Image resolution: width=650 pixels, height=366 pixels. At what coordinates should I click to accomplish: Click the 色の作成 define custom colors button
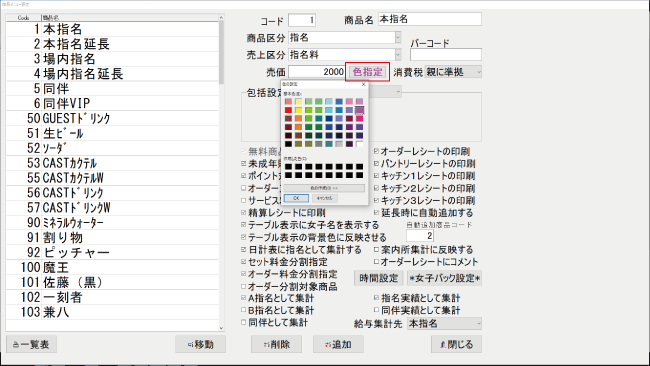324,188
